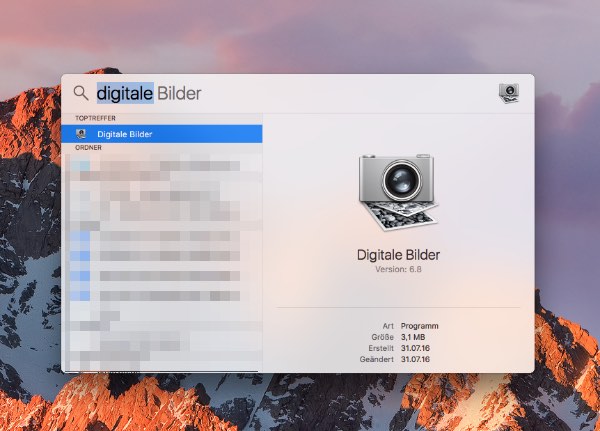Click the Digitale Bilder title in preview pane
The width and height of the screenshot is (600, 431).
click(x=398, y=255)
